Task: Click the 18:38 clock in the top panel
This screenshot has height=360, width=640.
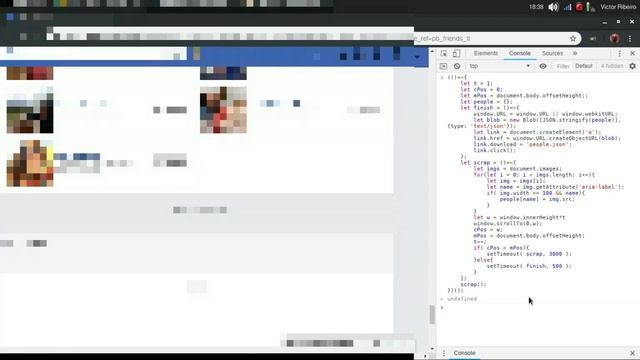Action: (x=536, y=7)
